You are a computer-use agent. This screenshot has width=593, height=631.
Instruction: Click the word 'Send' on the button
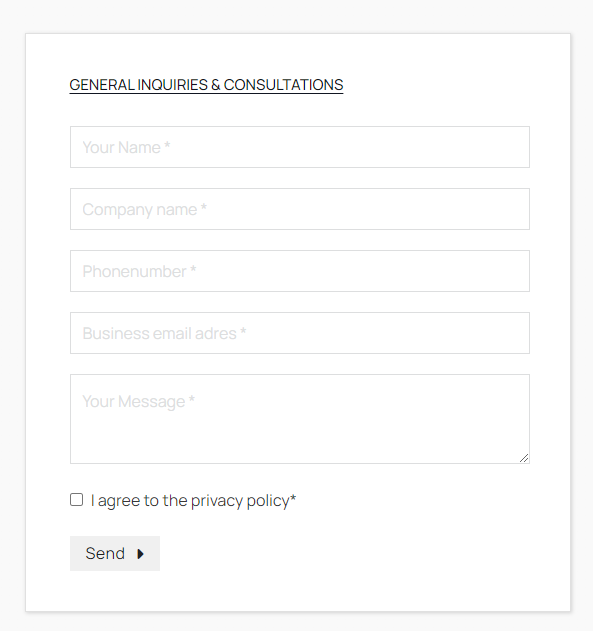pos(105,554)
